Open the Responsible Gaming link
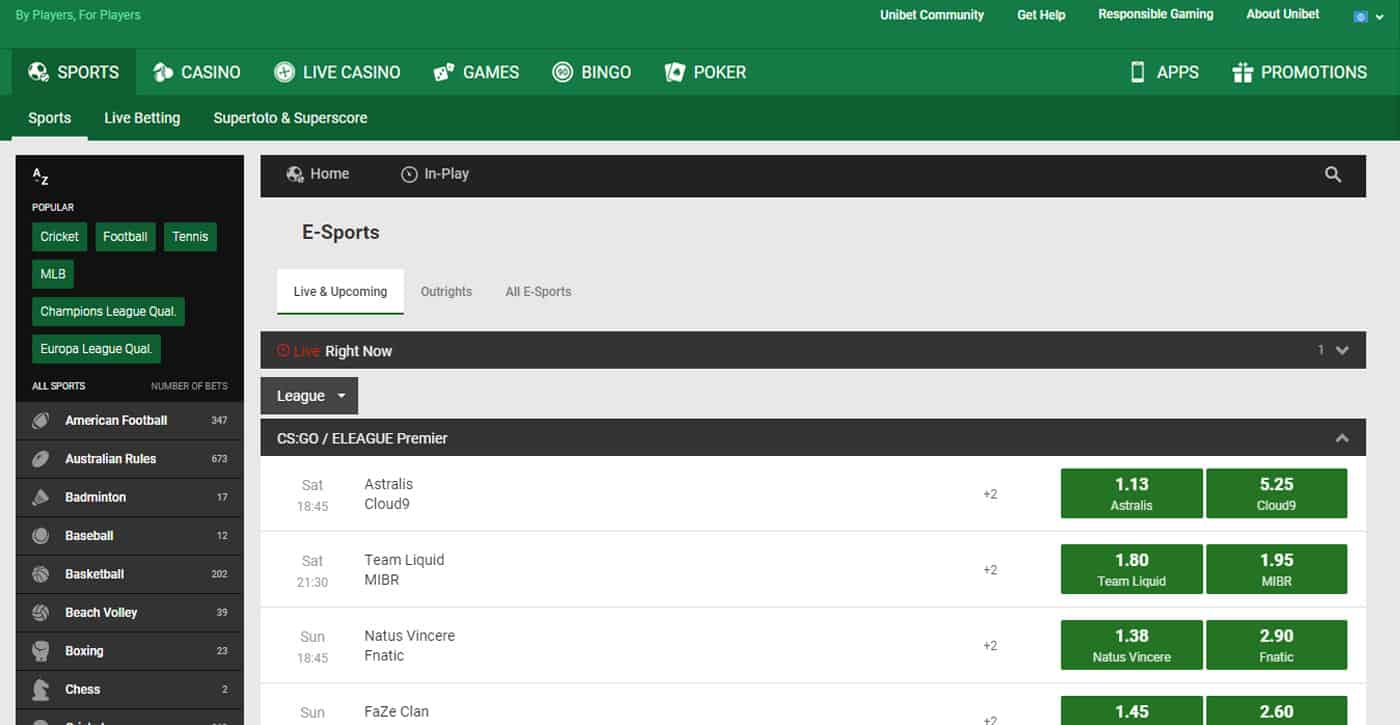Viewport: 1400px width, 725px height. pyautogui.click(x=1155, y=14)
